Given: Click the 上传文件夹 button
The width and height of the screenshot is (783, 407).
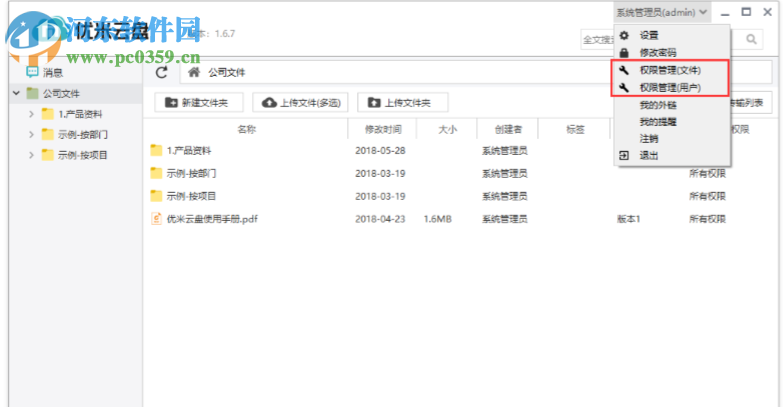Looking at the screenshot, I should 402,102.
